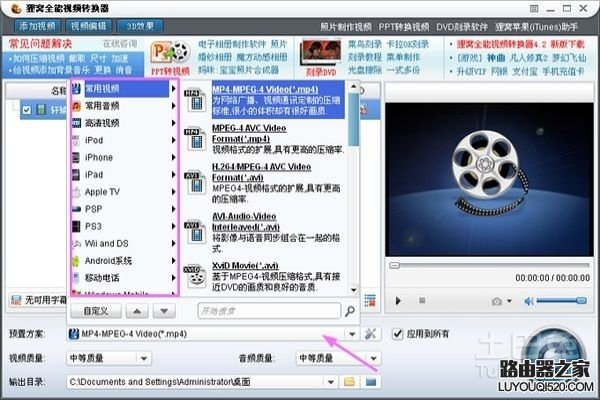The height and width of the screenshot is (400, 600).
Task: Expand the iPhone submenu arrow
Action: click(174, 158)
